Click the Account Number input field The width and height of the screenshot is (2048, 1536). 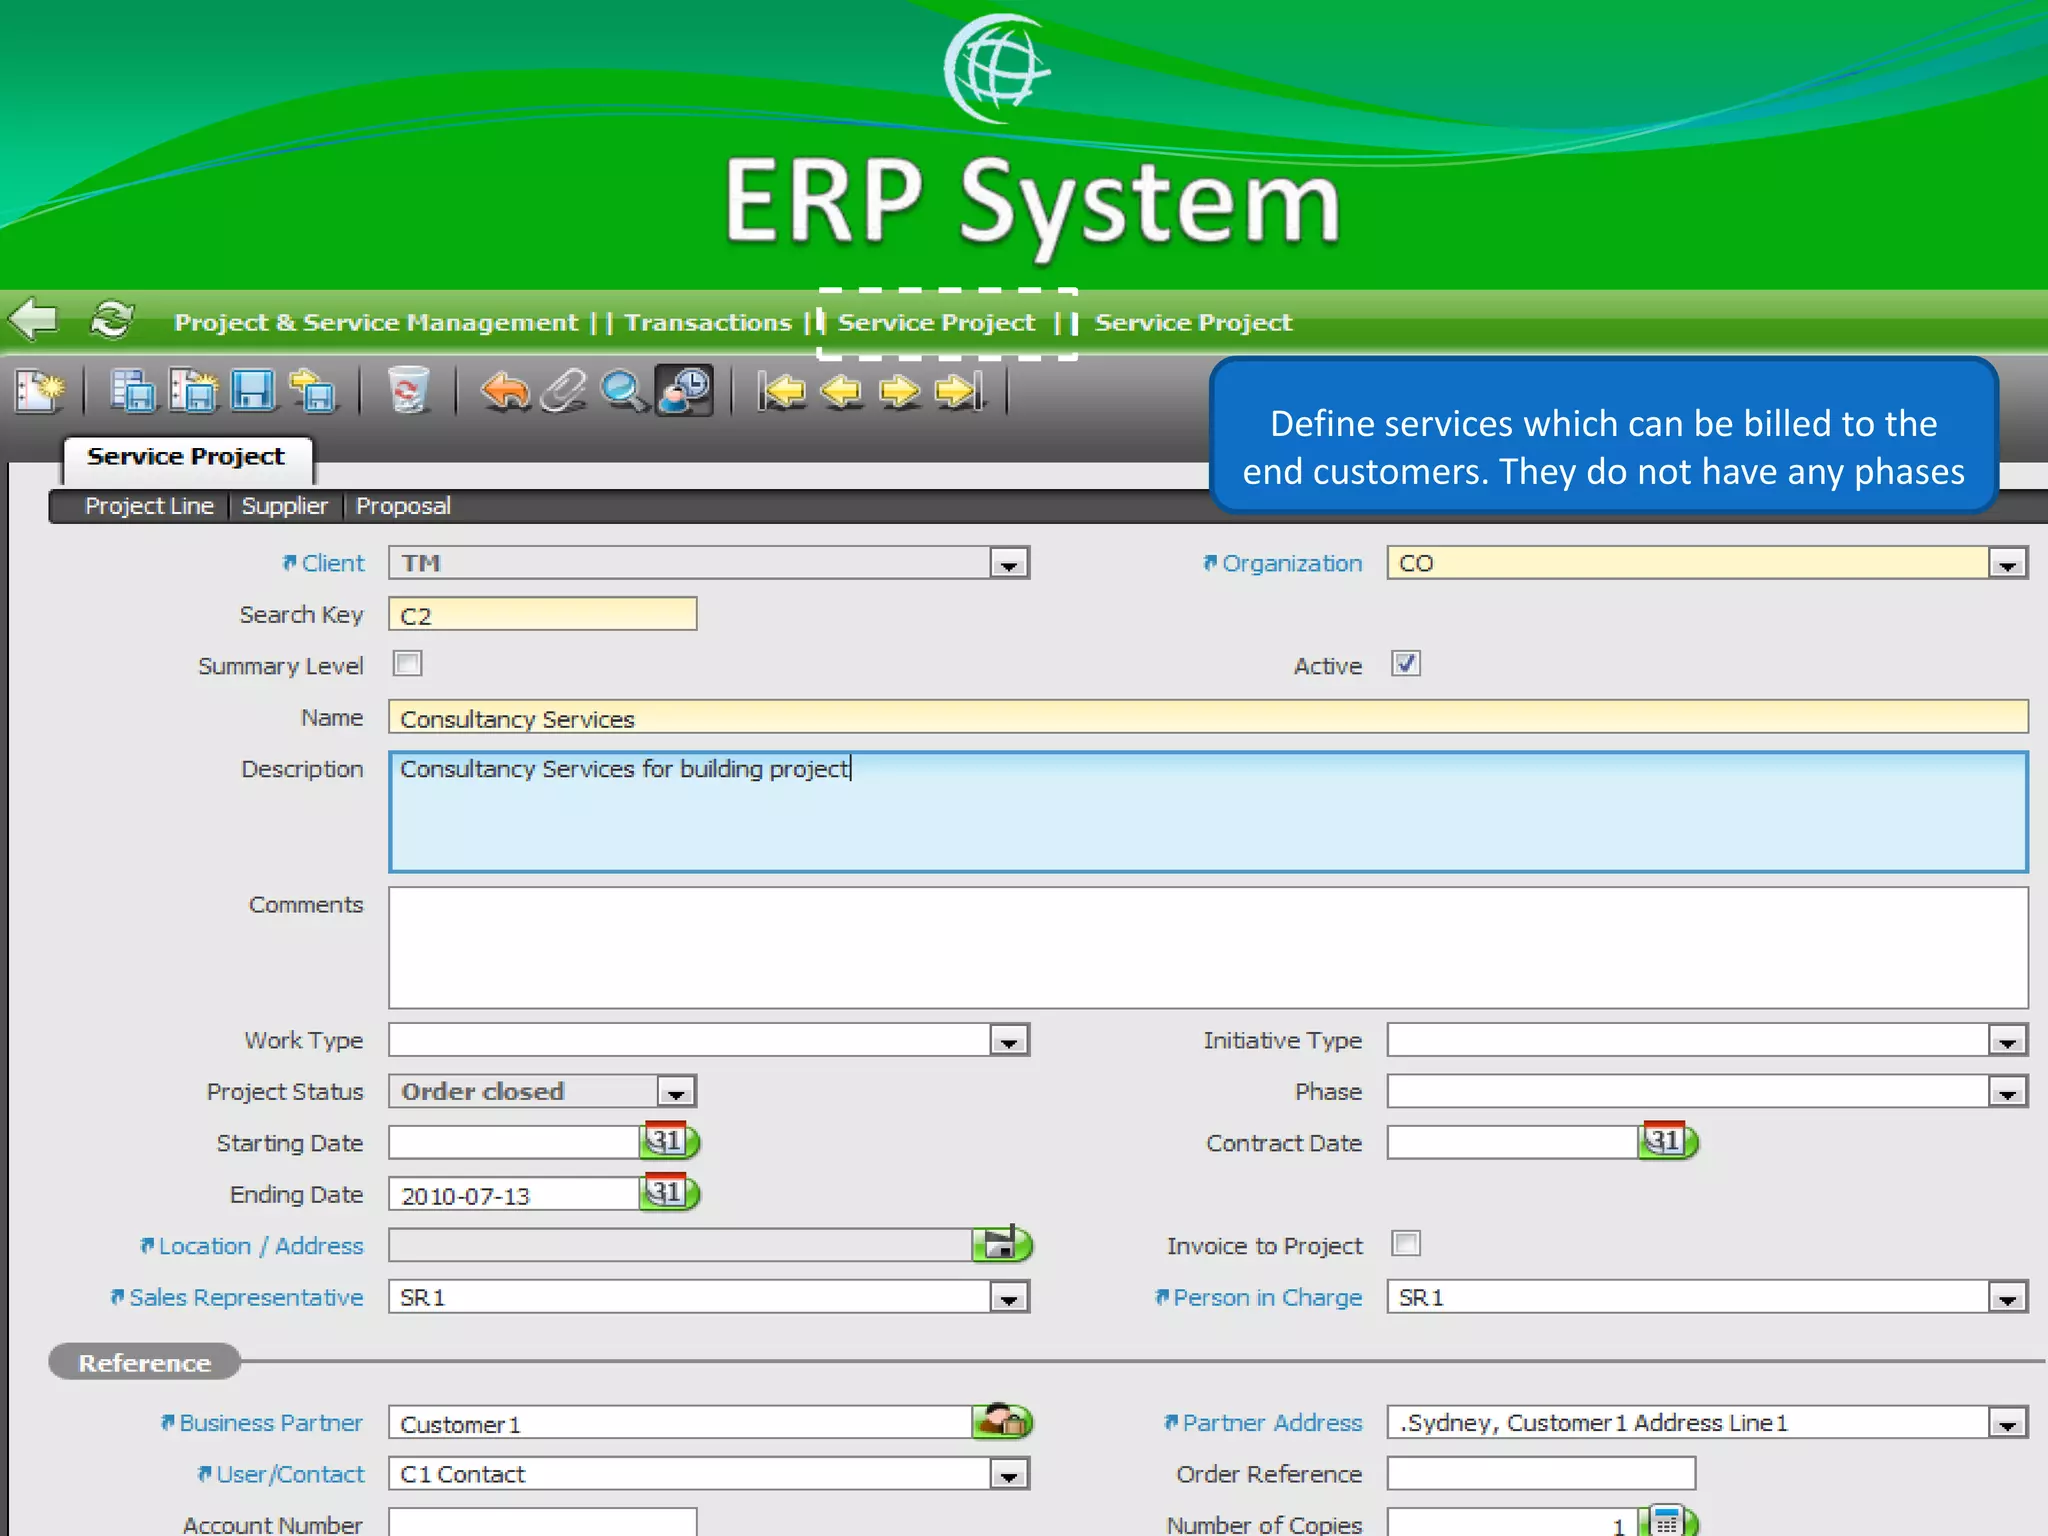coord(543,1522)
